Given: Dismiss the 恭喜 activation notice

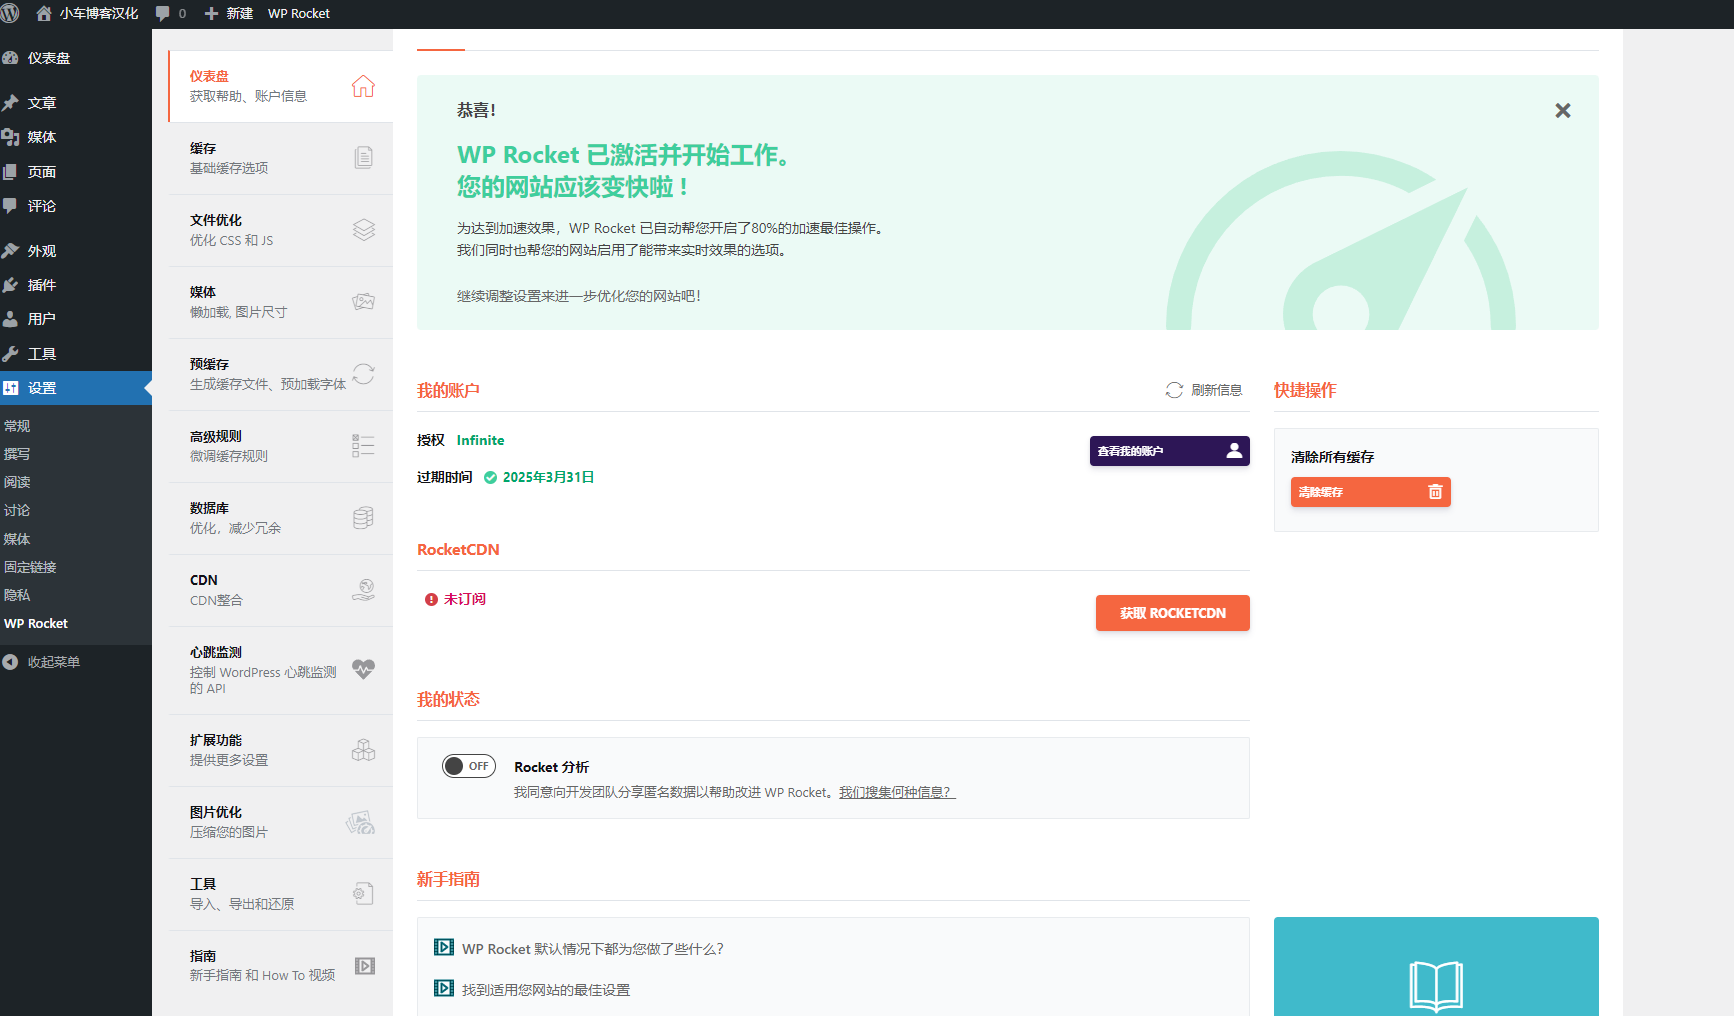Looking at the screenshot, I should [1563, 111].
